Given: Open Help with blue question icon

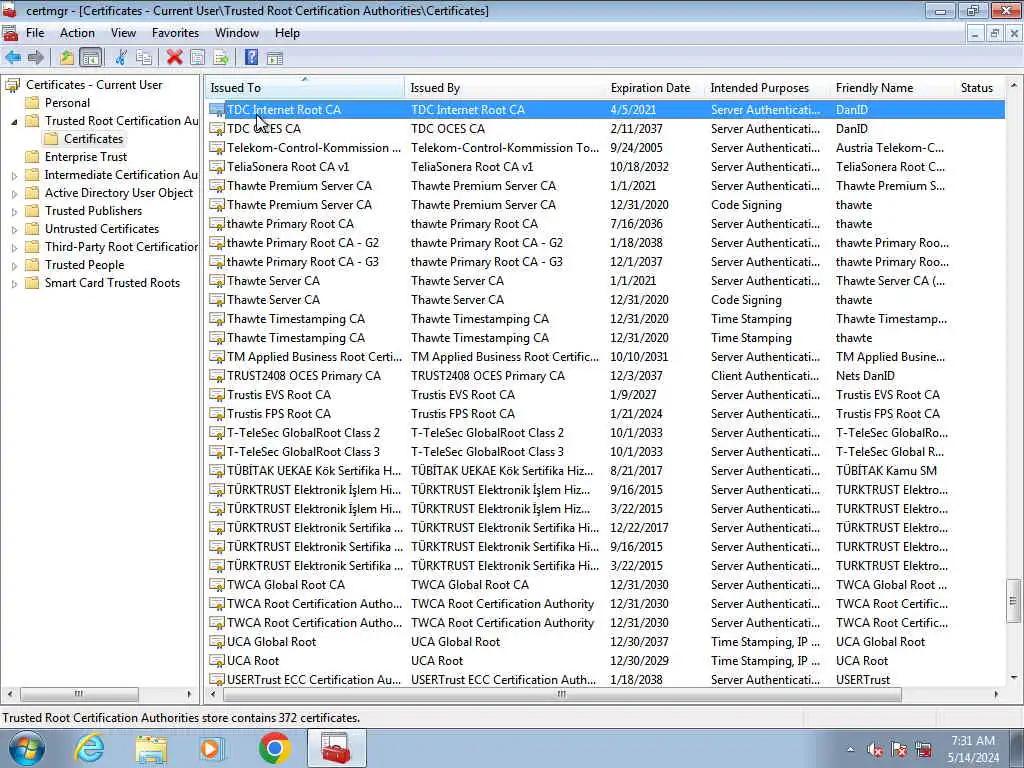Looking at the screenshot, I should pyautogui.click(x=251, y=57).
